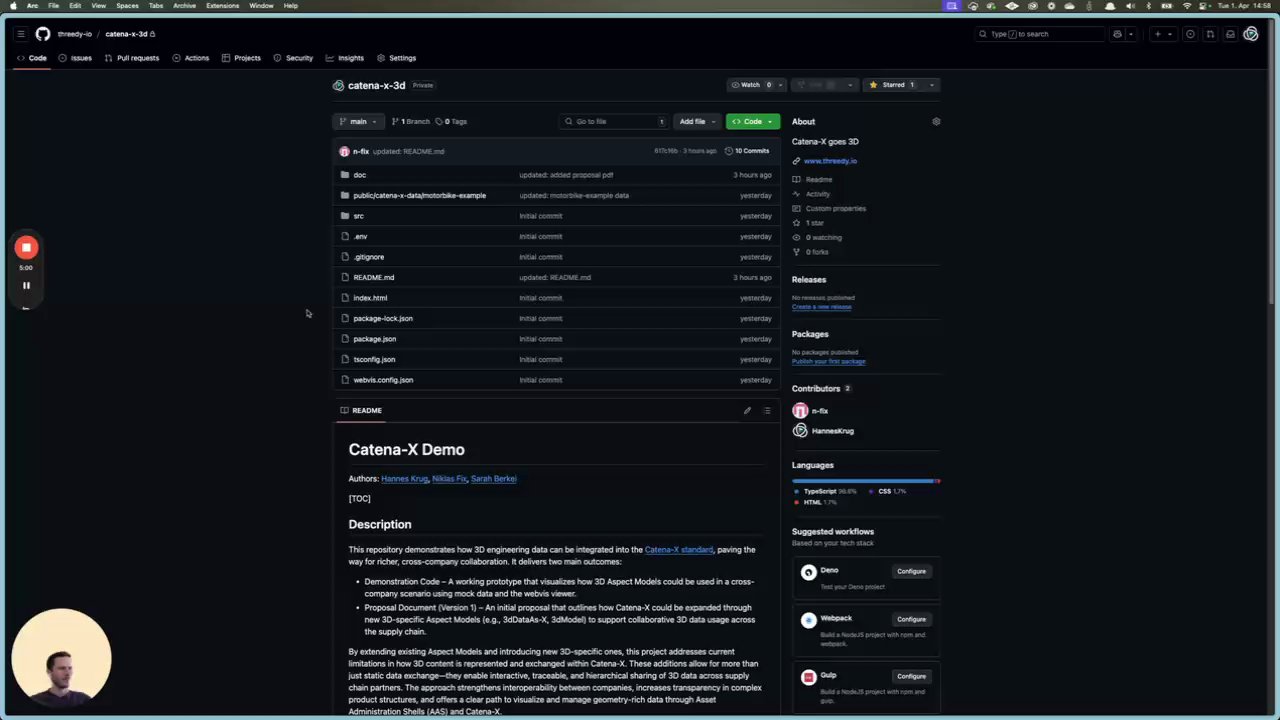The width and height of the screenshot is (1280, 720).
Task: Click the Create a new release link
Action: point(822,307)
